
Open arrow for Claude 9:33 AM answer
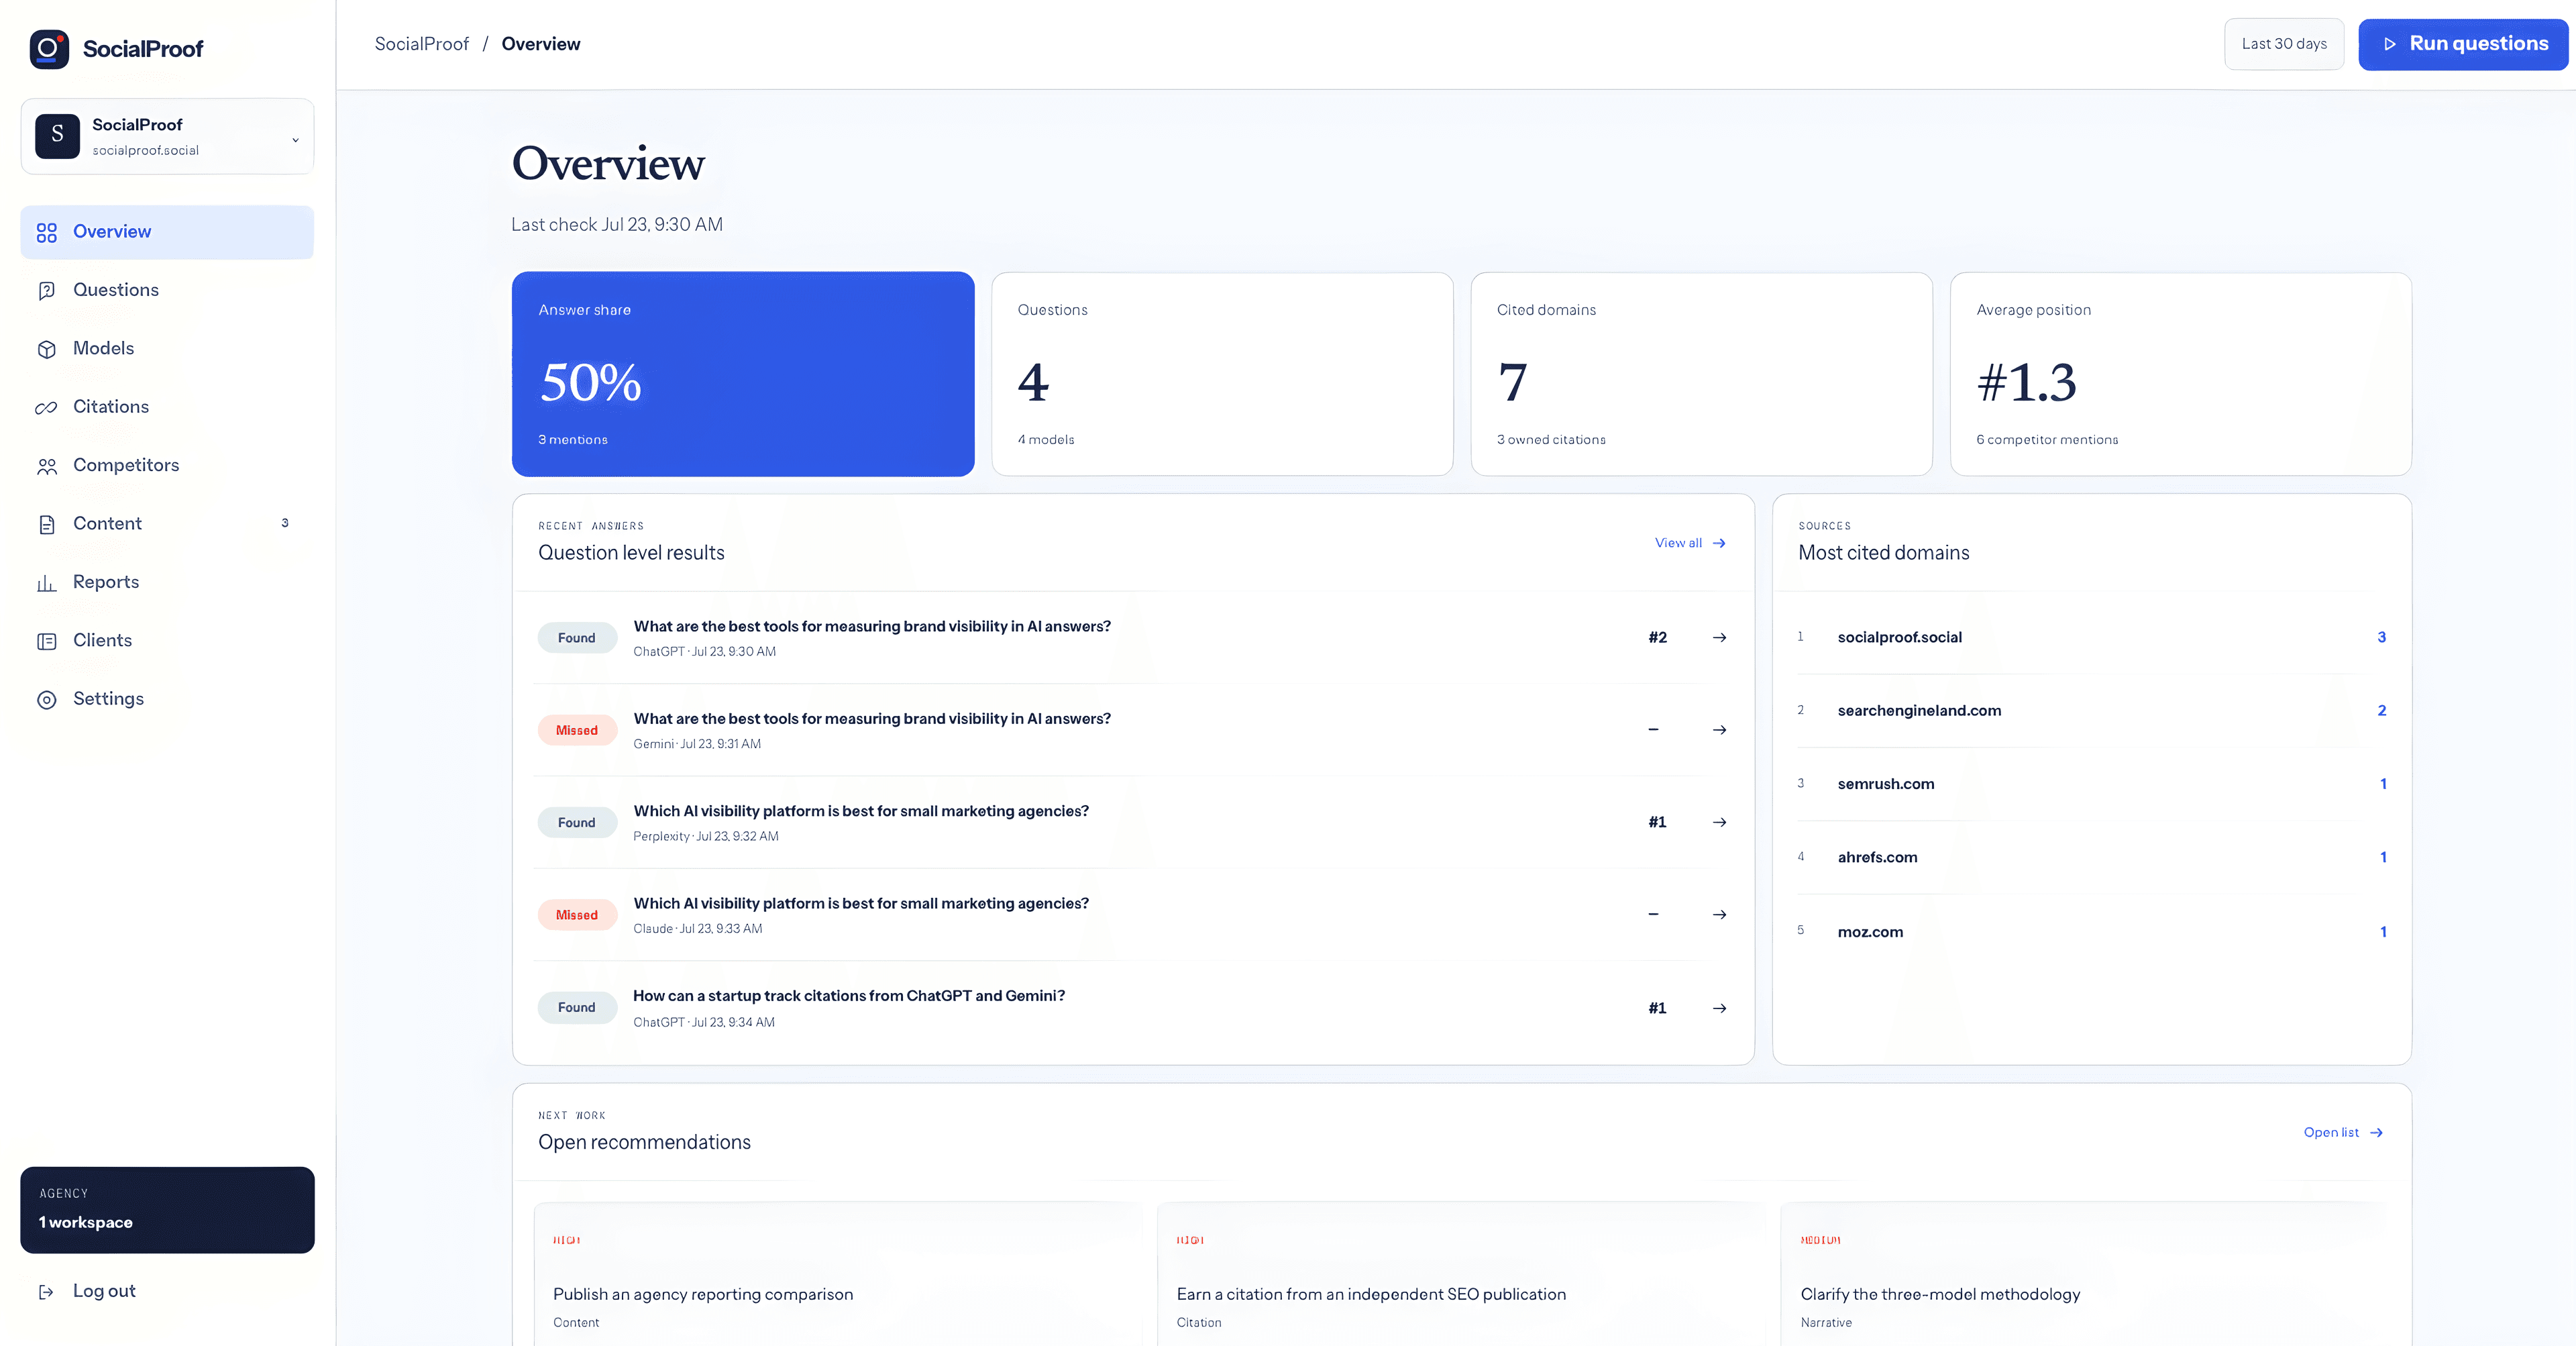[1719, 915]
